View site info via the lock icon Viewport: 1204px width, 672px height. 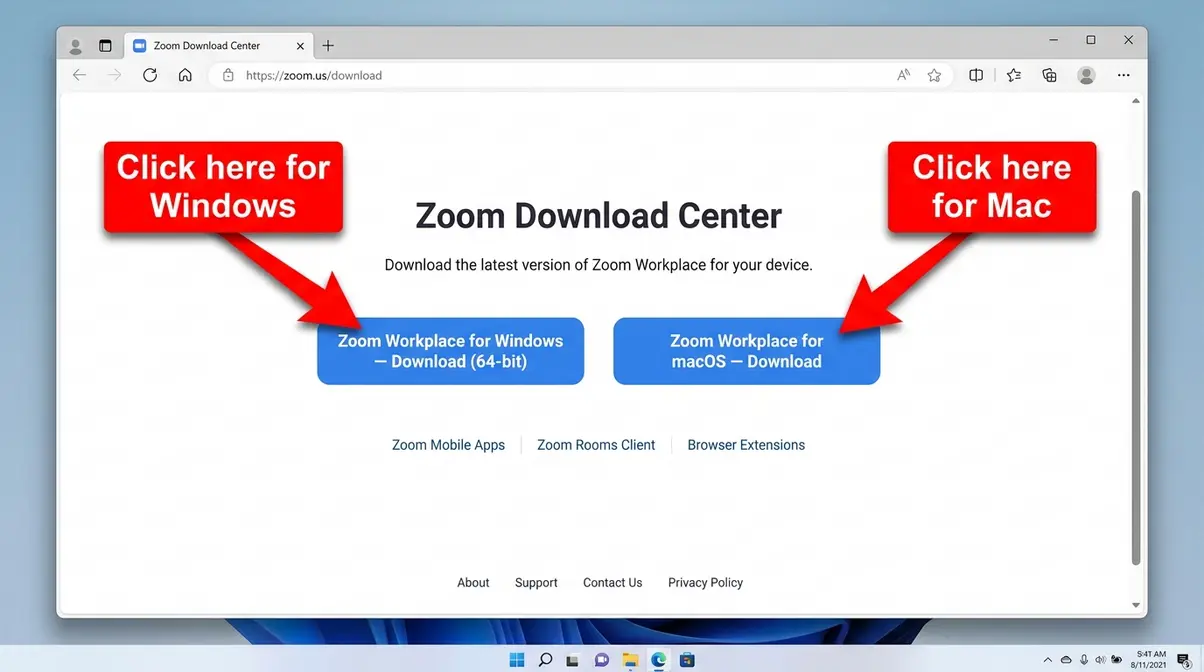pos(228,75)
